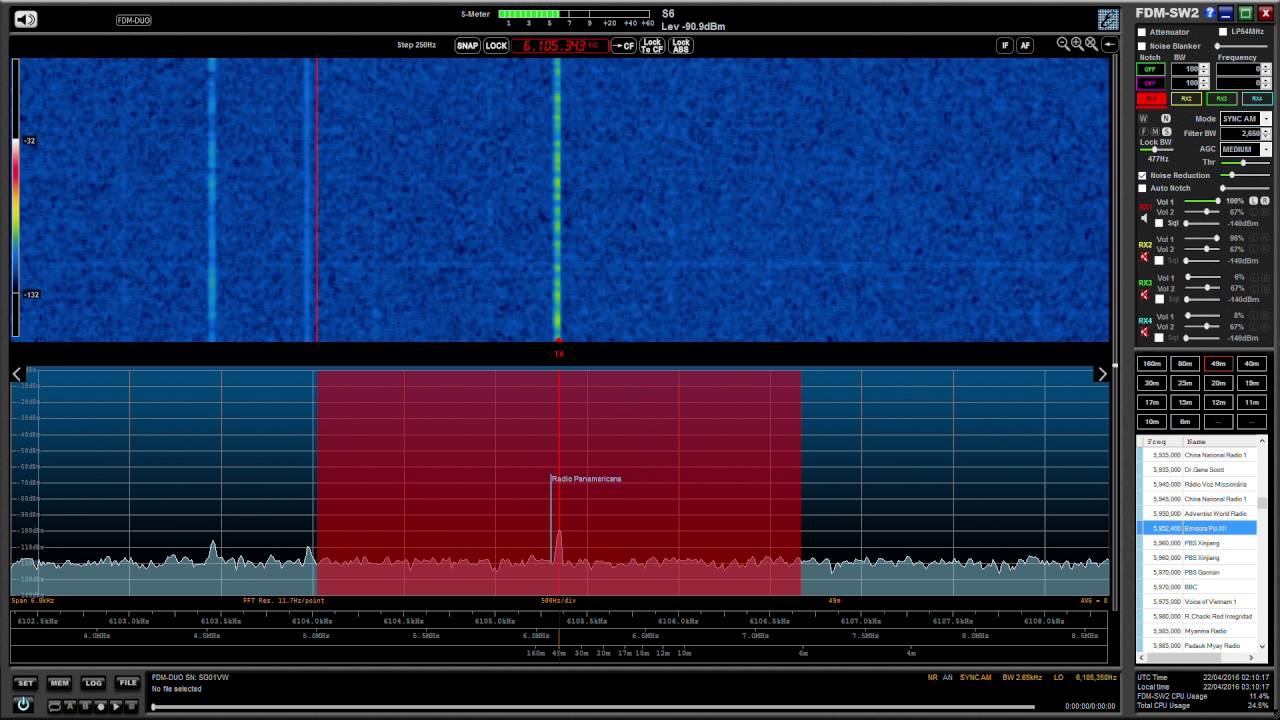Mute audio with the speaker icon

pyautogui.click(x=25, y=19)
